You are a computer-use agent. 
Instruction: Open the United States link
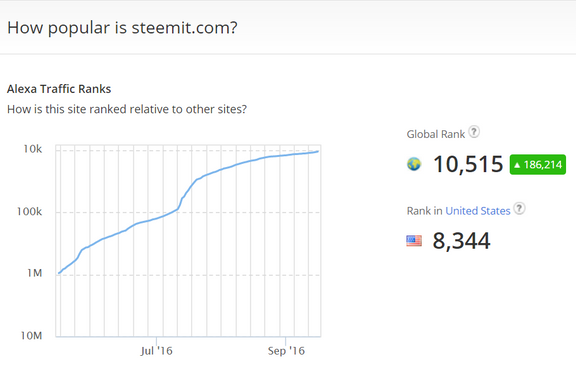478,211
